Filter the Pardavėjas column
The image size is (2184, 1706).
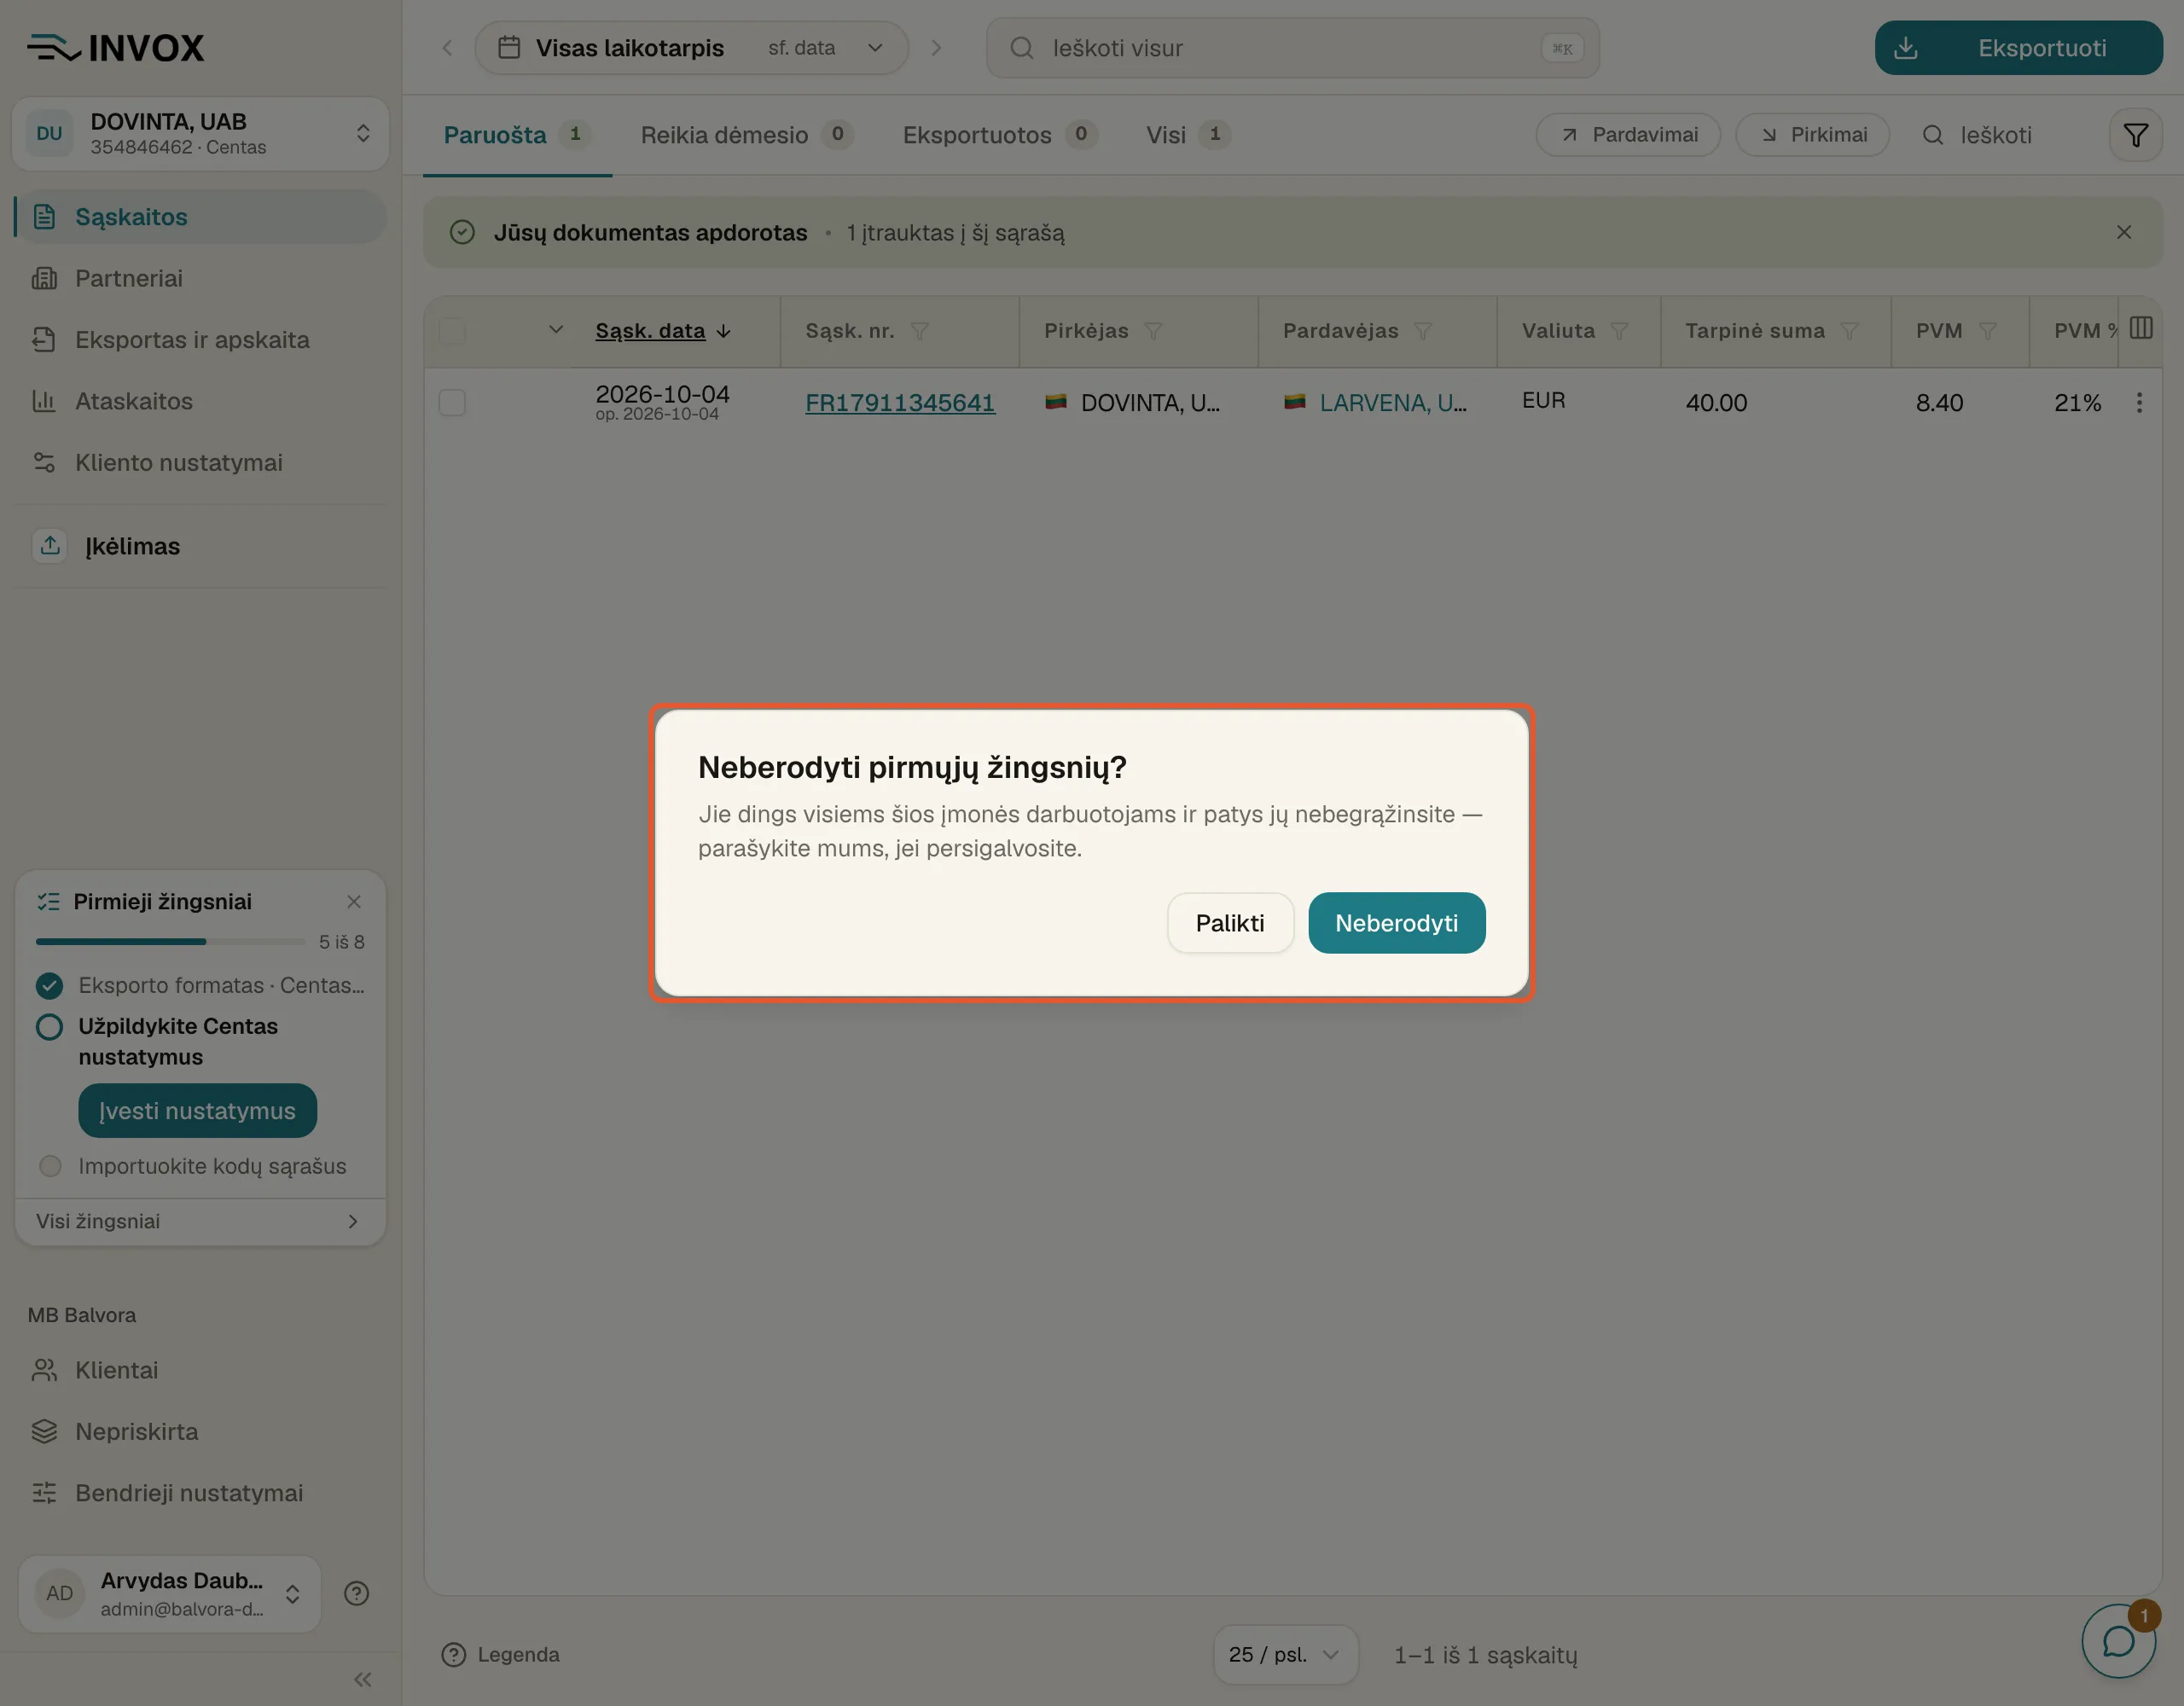pos(1423,331)
